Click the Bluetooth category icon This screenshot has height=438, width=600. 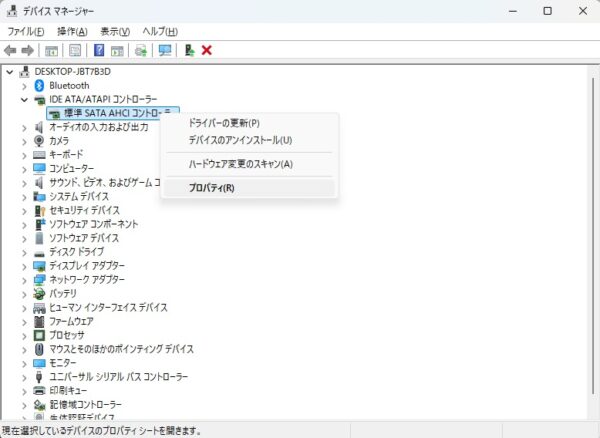(x=39, y=86)
